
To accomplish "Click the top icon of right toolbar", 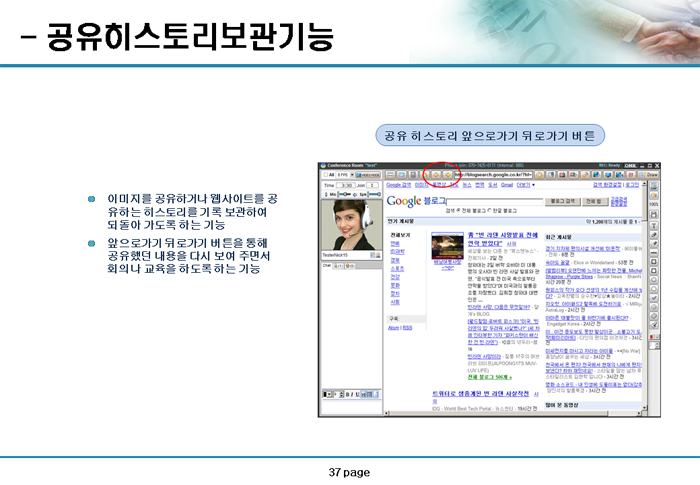I will [654, 186].
